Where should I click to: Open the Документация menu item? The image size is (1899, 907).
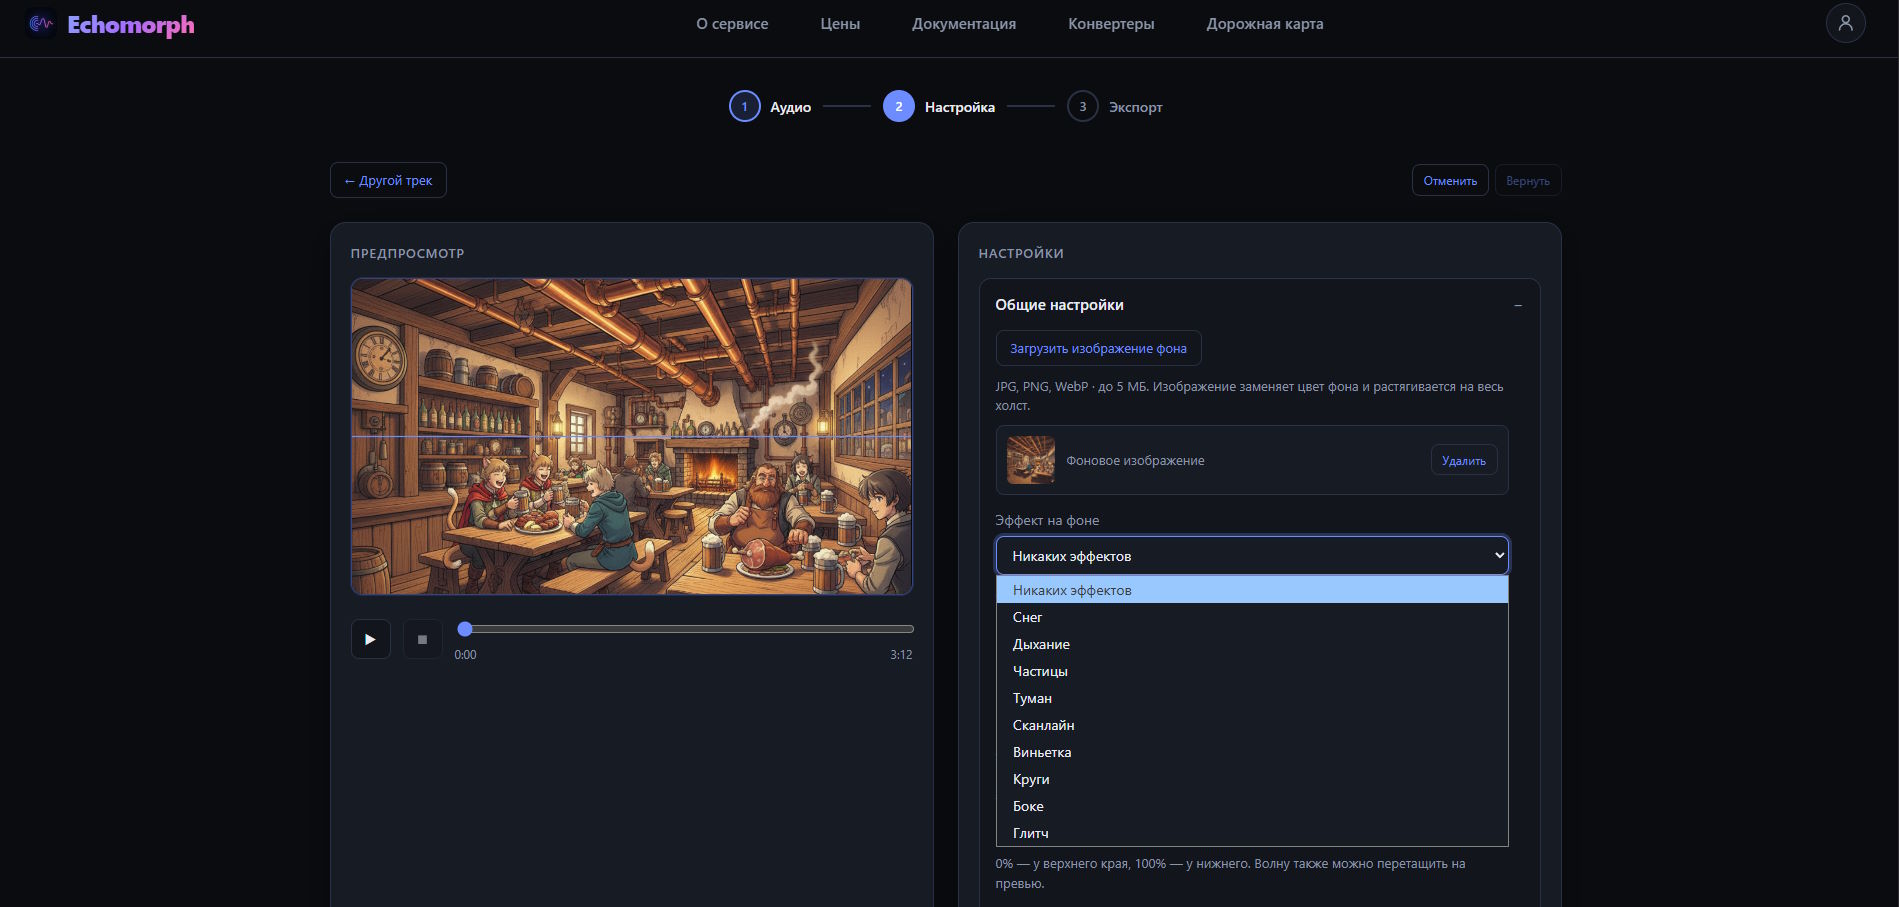coord(964,24)
